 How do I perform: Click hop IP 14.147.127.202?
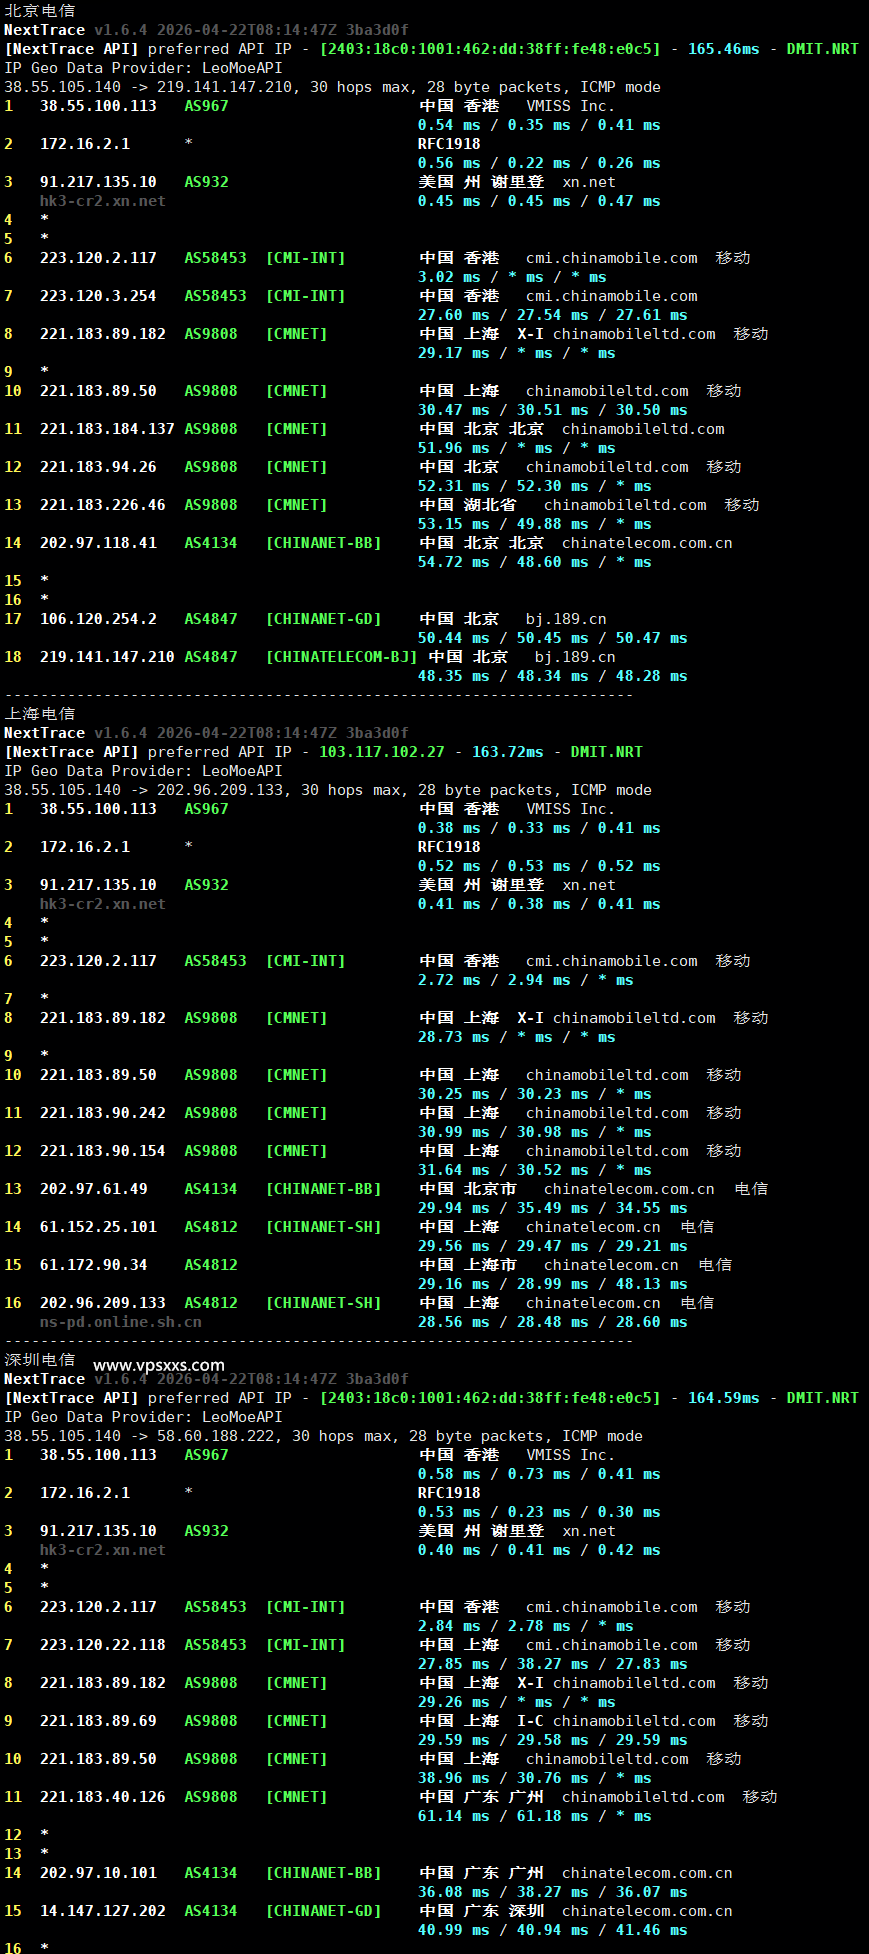103,1911
